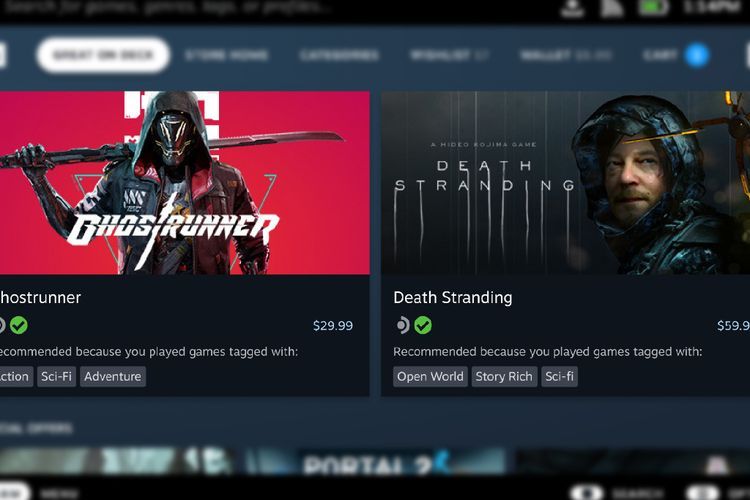The image size is (750, 500).
Task: Click the Search input field at top
Action: (167, 7)
